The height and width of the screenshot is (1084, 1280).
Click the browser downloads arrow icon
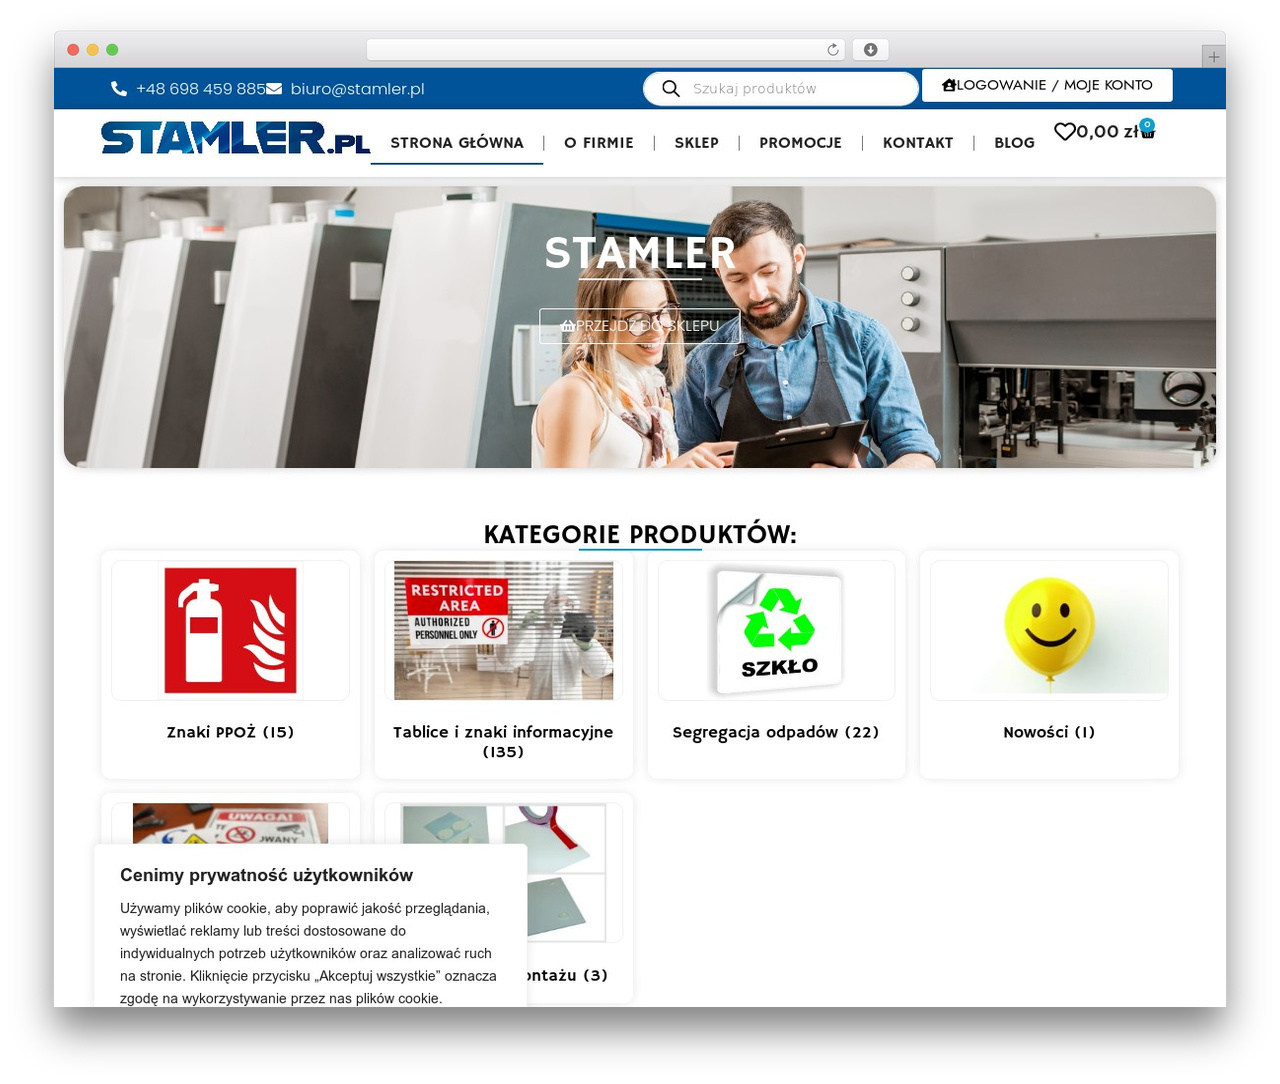pyautogui.click(x=870, y=50)
